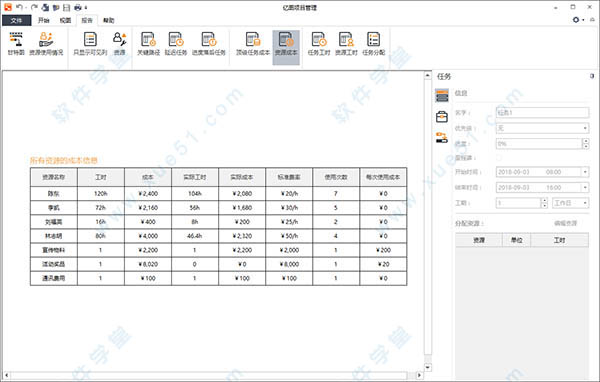Click the horizontal scrollbar right arrow
The height and width of the screenshot is (382, 600).
coord(419,375)
